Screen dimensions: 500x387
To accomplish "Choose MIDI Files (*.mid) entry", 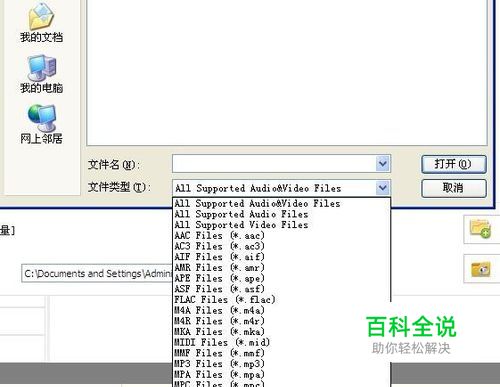I will (282, 342).
